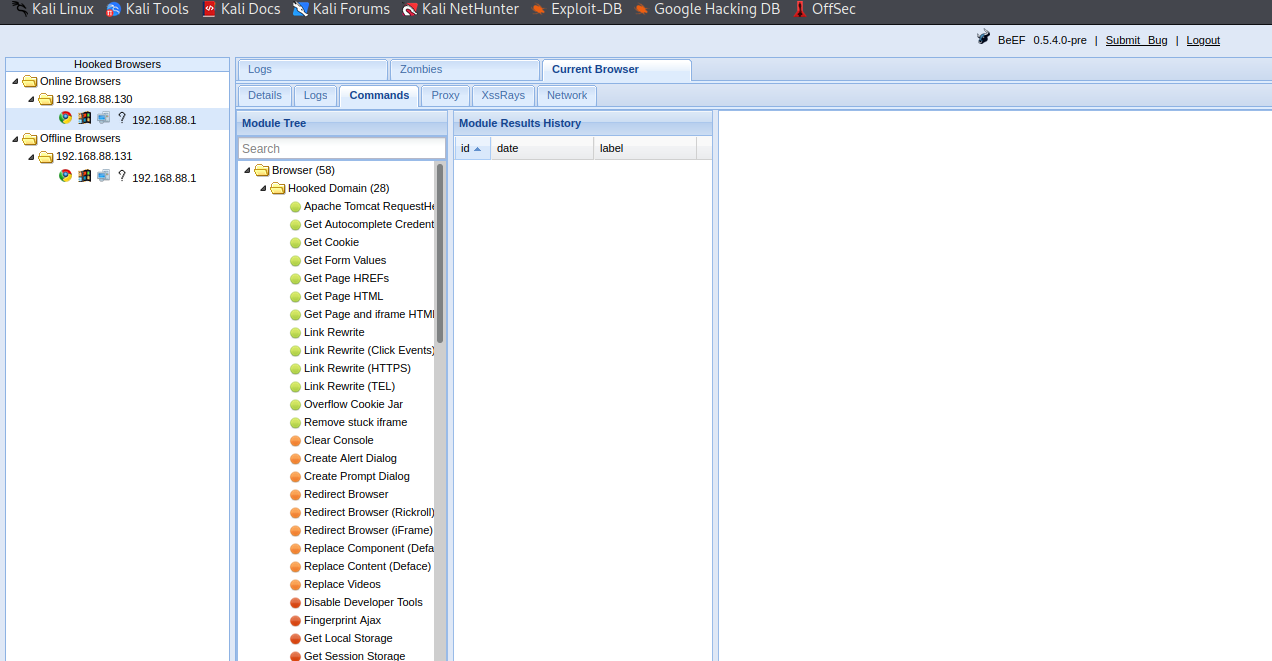Select the Redirect Browser module

(x=346, y=494)
